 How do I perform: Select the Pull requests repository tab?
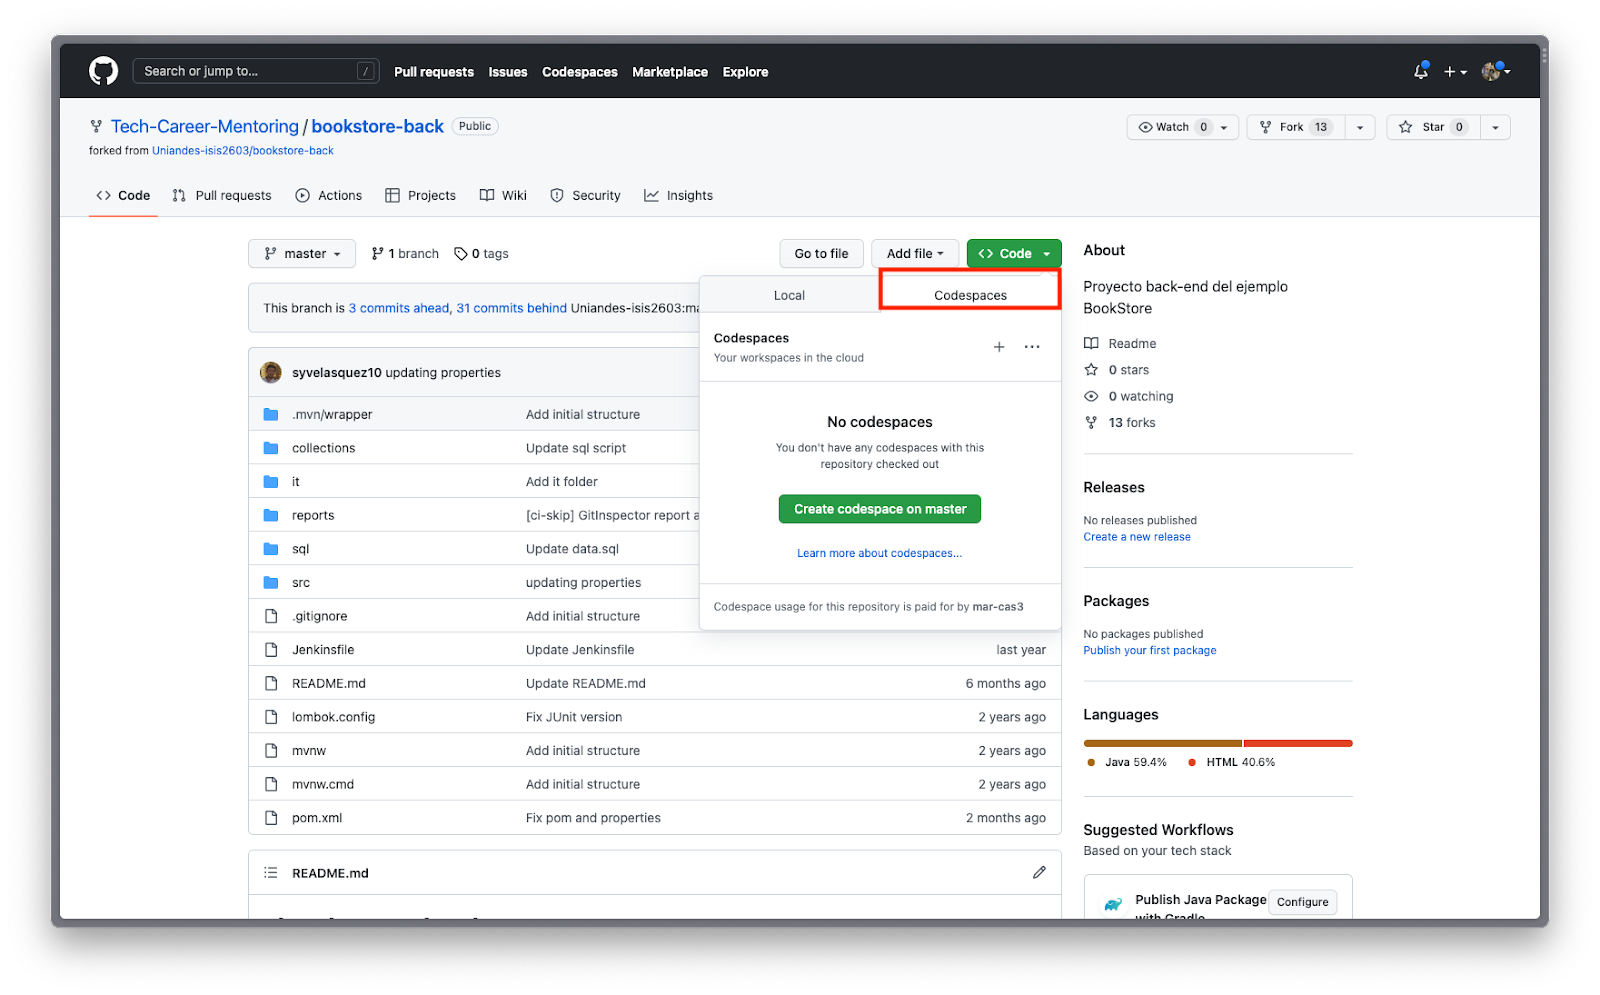pyautogui.click(x=222, y=196)
